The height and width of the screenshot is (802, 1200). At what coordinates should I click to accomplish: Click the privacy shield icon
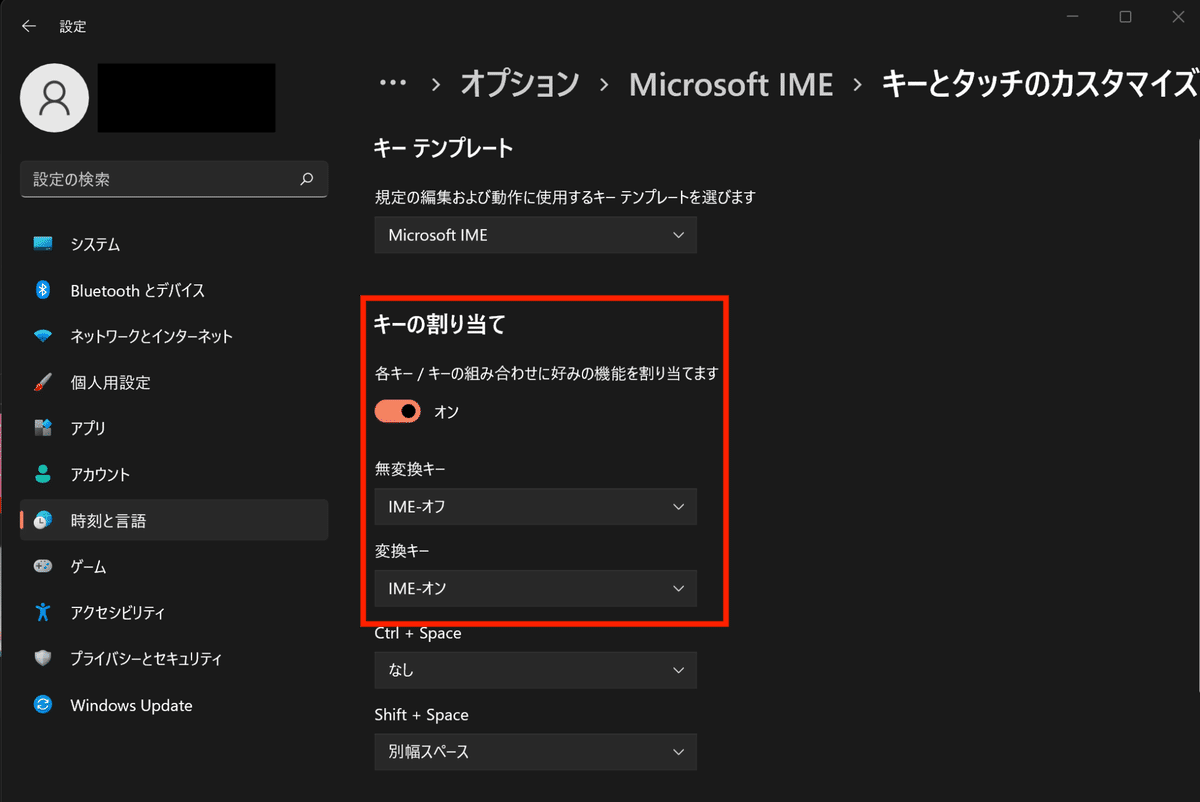pyautogui.click(x=43, y=658)
